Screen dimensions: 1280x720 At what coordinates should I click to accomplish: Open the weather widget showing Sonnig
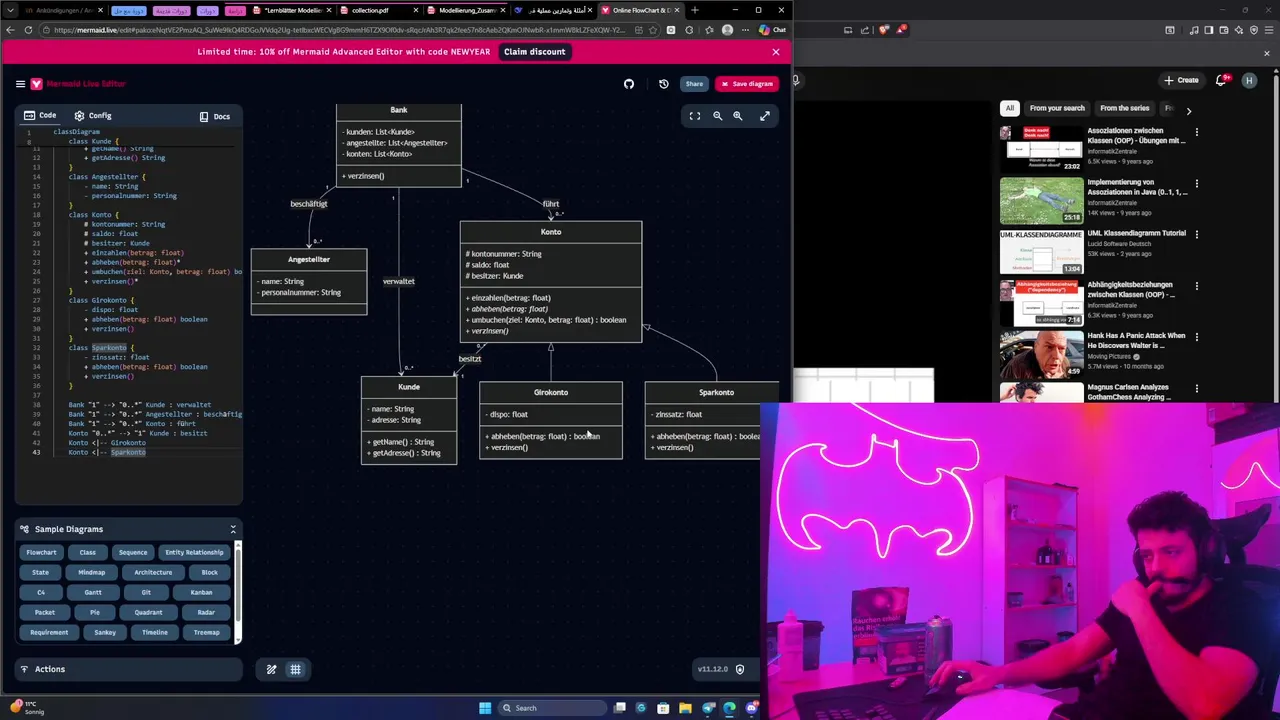point(25,708)
